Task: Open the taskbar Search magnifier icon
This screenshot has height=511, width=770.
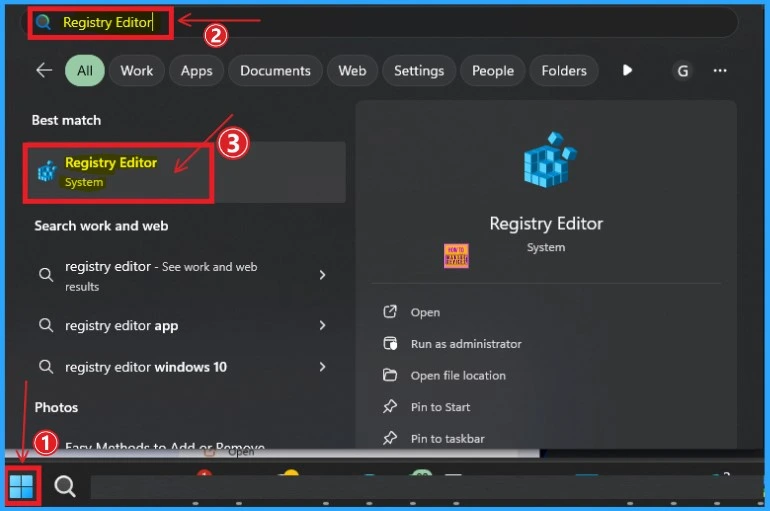Action: point(65,486)
